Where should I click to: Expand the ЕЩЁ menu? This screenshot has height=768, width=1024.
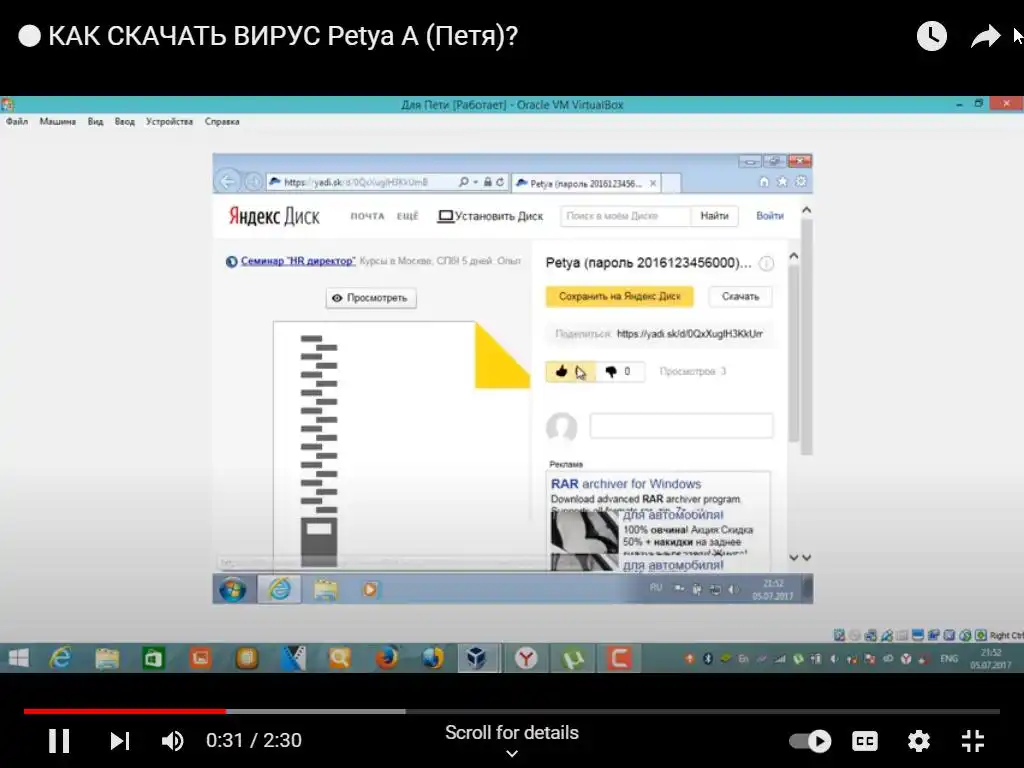[408, 216]
